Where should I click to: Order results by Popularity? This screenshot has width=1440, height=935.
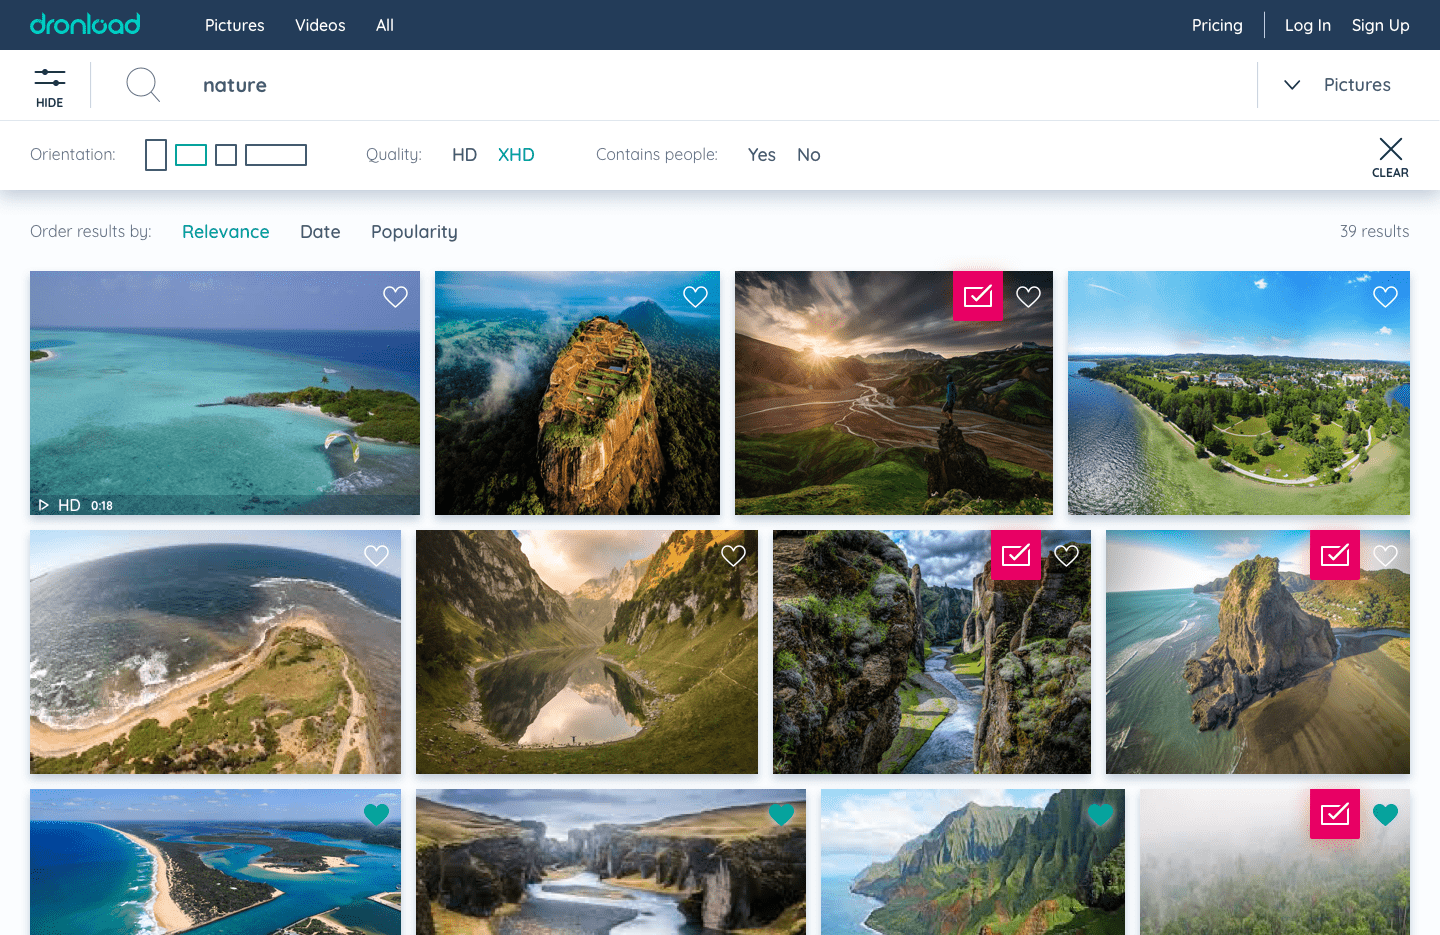click(x=414, y=232)
